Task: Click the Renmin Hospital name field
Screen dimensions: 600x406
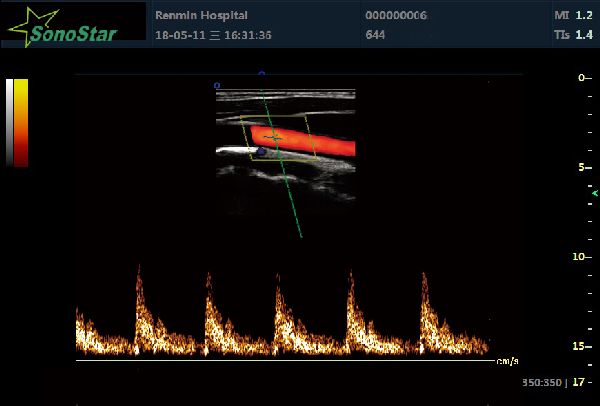Action: click(202, 16)
